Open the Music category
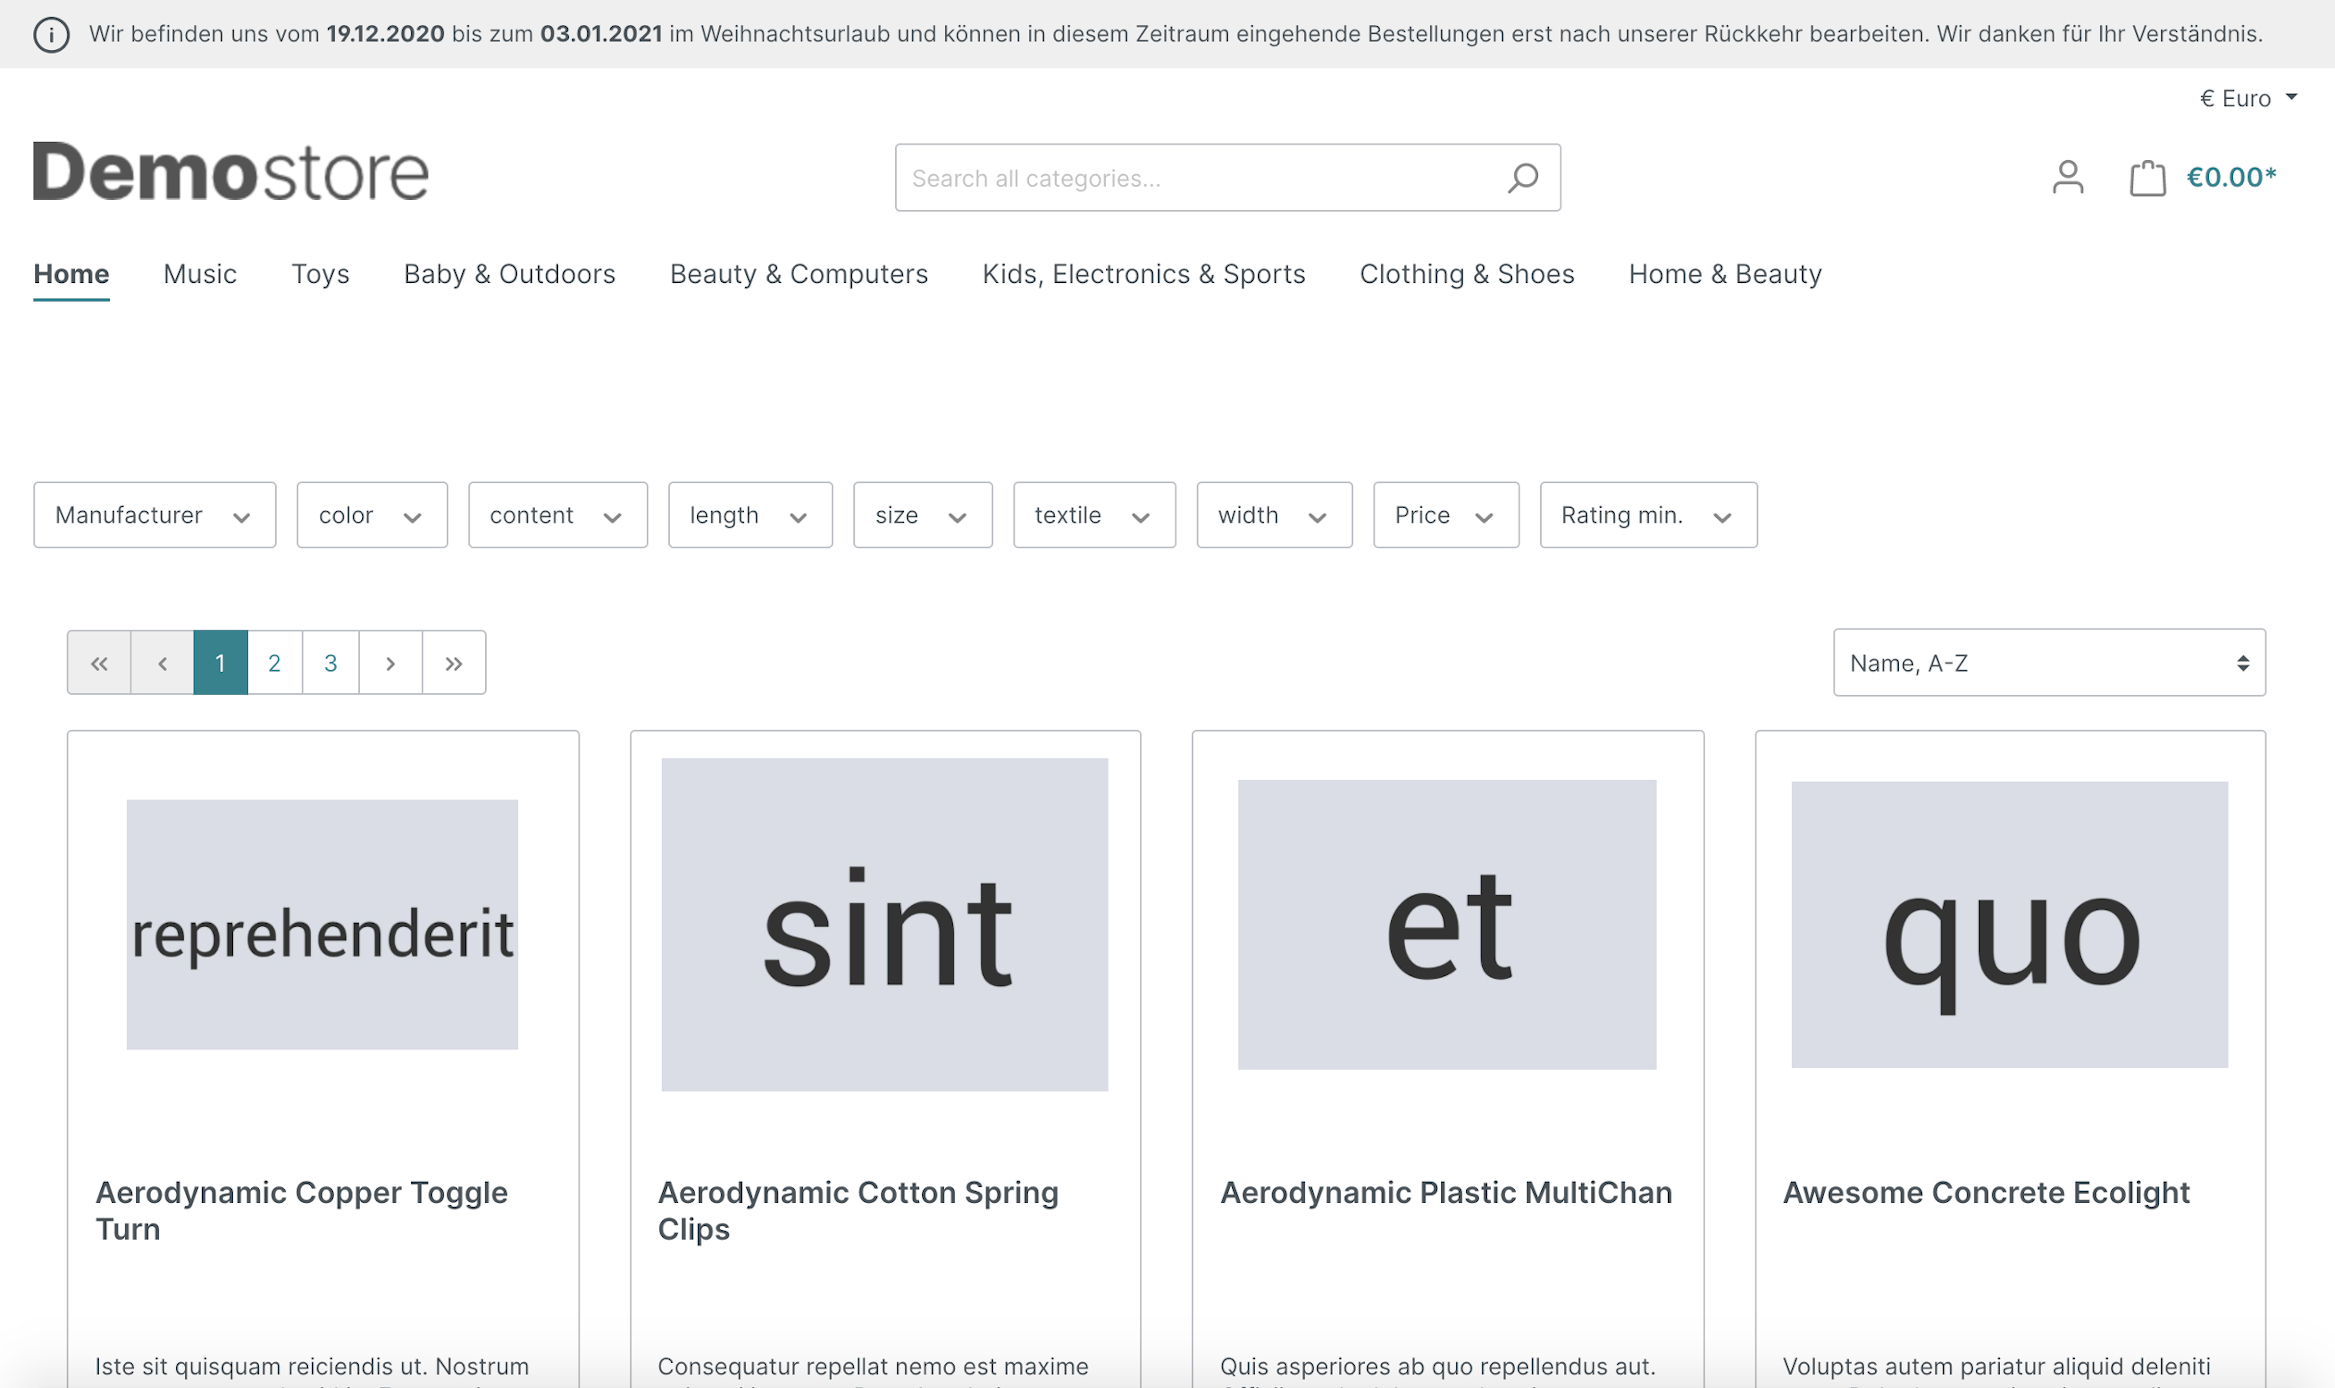 click(x=200, y=274)
